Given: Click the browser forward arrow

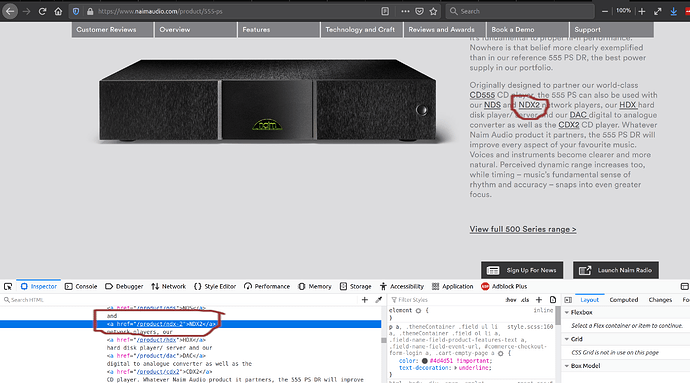Looking at the screenshot, I should point(26,11).
